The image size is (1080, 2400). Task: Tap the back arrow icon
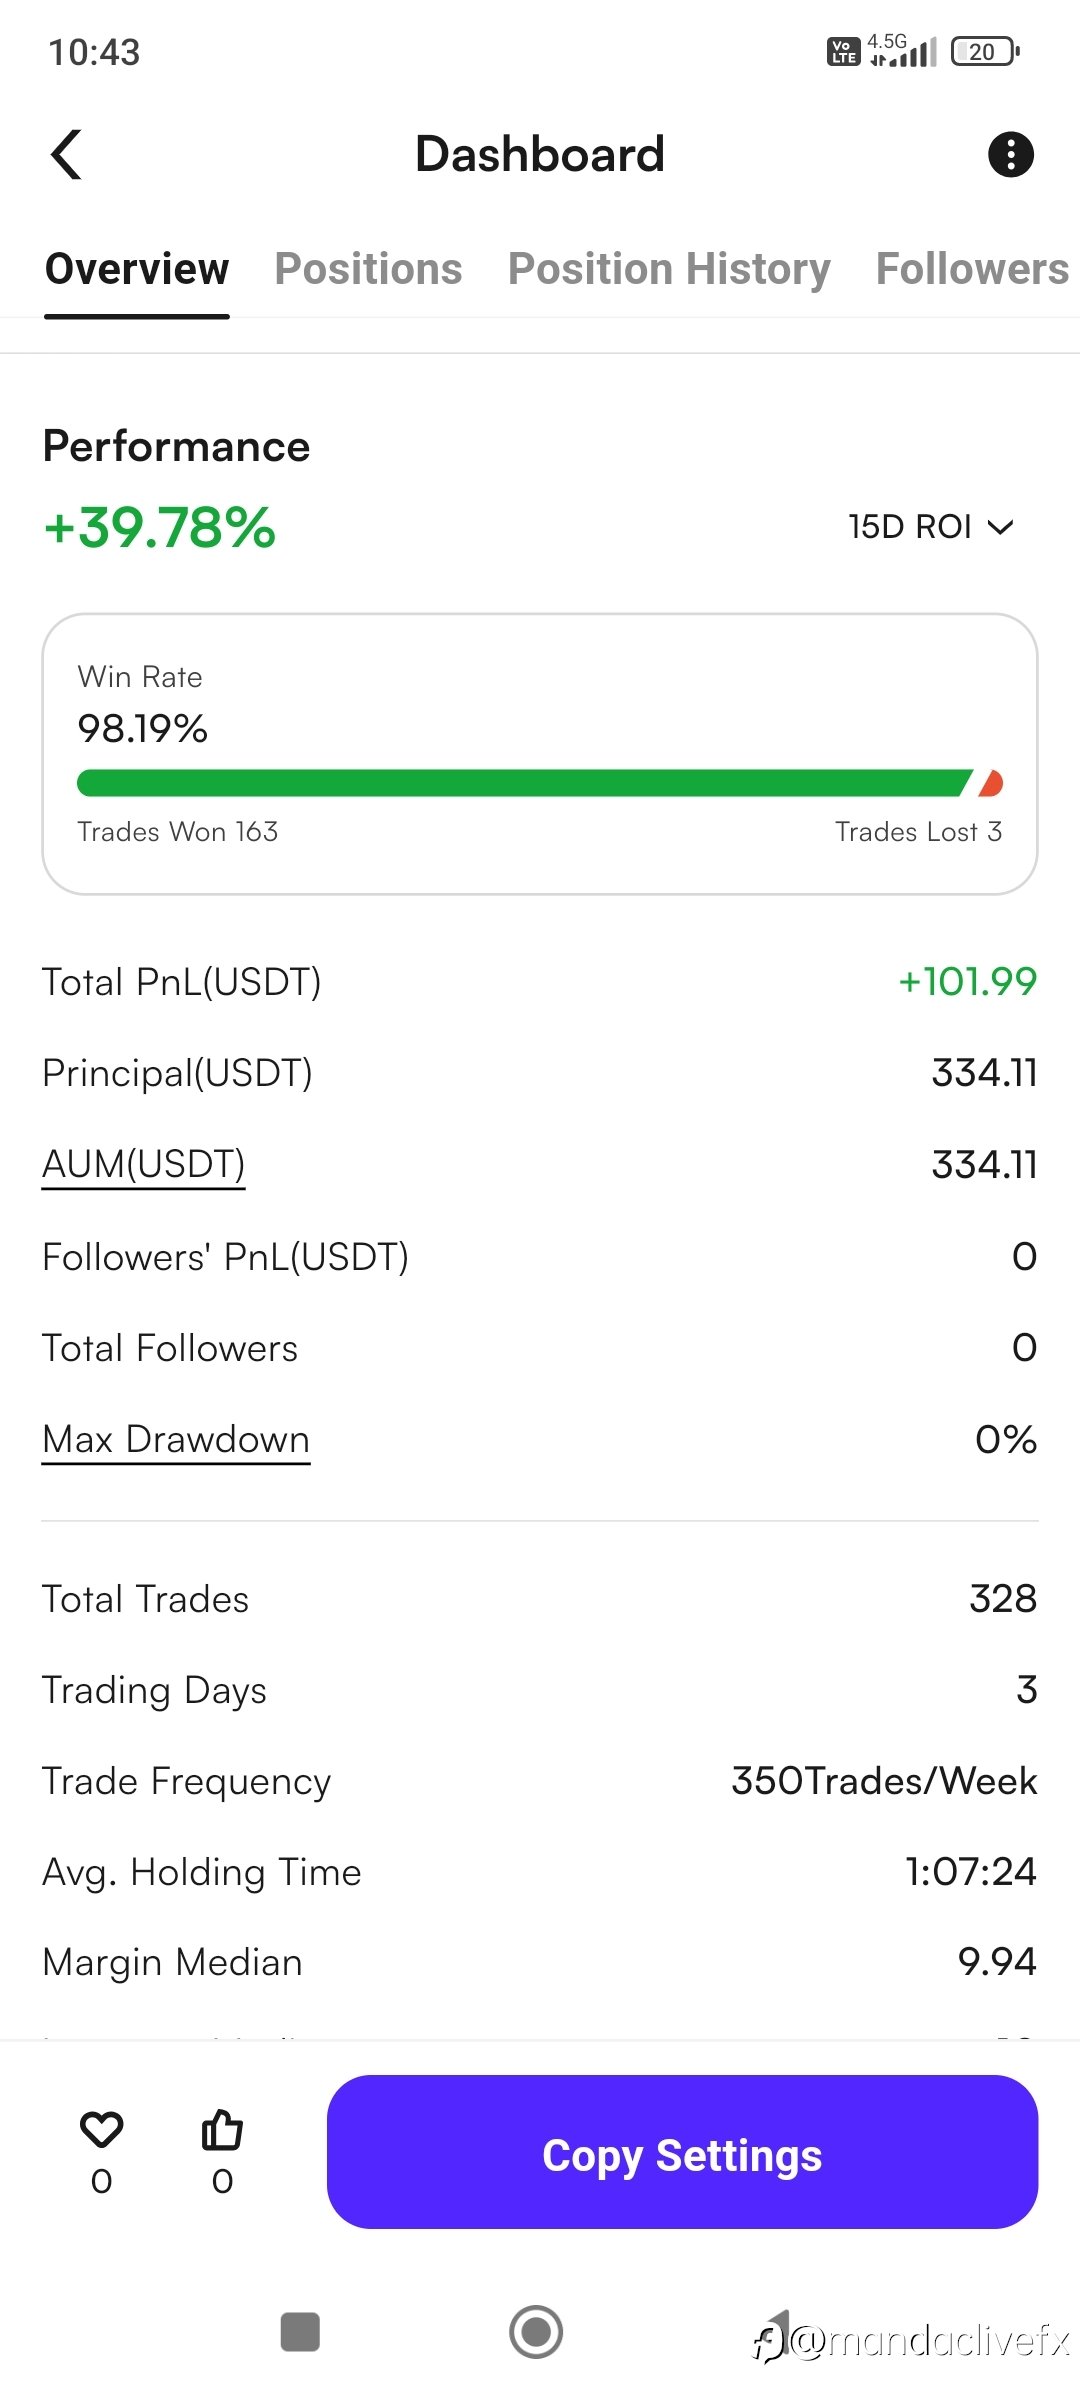coord(66,155)
